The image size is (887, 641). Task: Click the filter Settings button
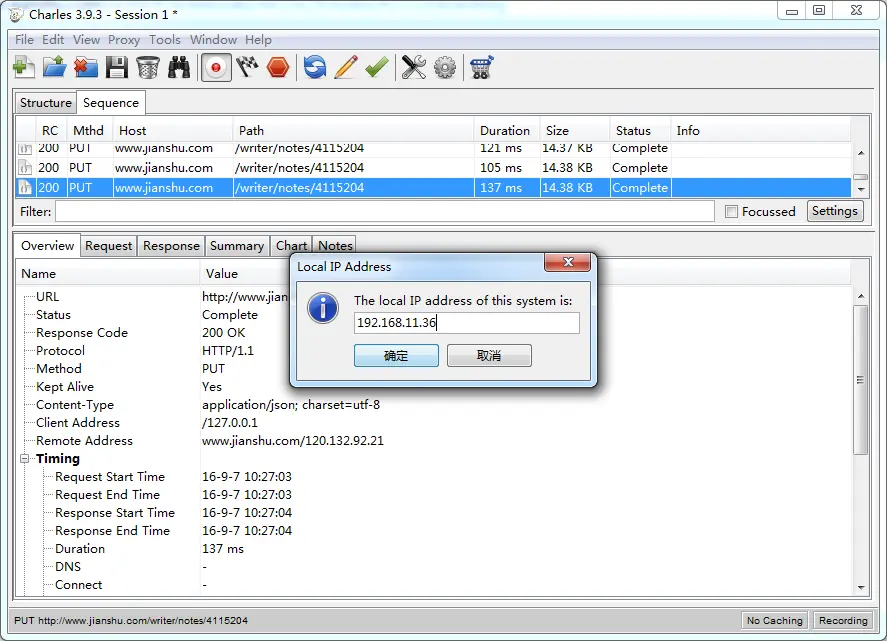tap(835, 211)
